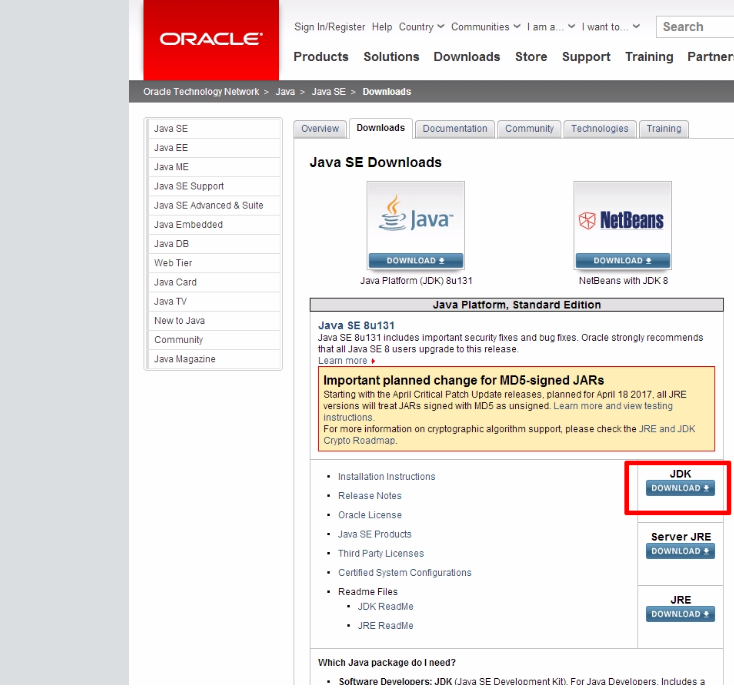Open Certified System Configurations link
The width and height of the screenshot is (734, 689).
(x=404, y=572)
